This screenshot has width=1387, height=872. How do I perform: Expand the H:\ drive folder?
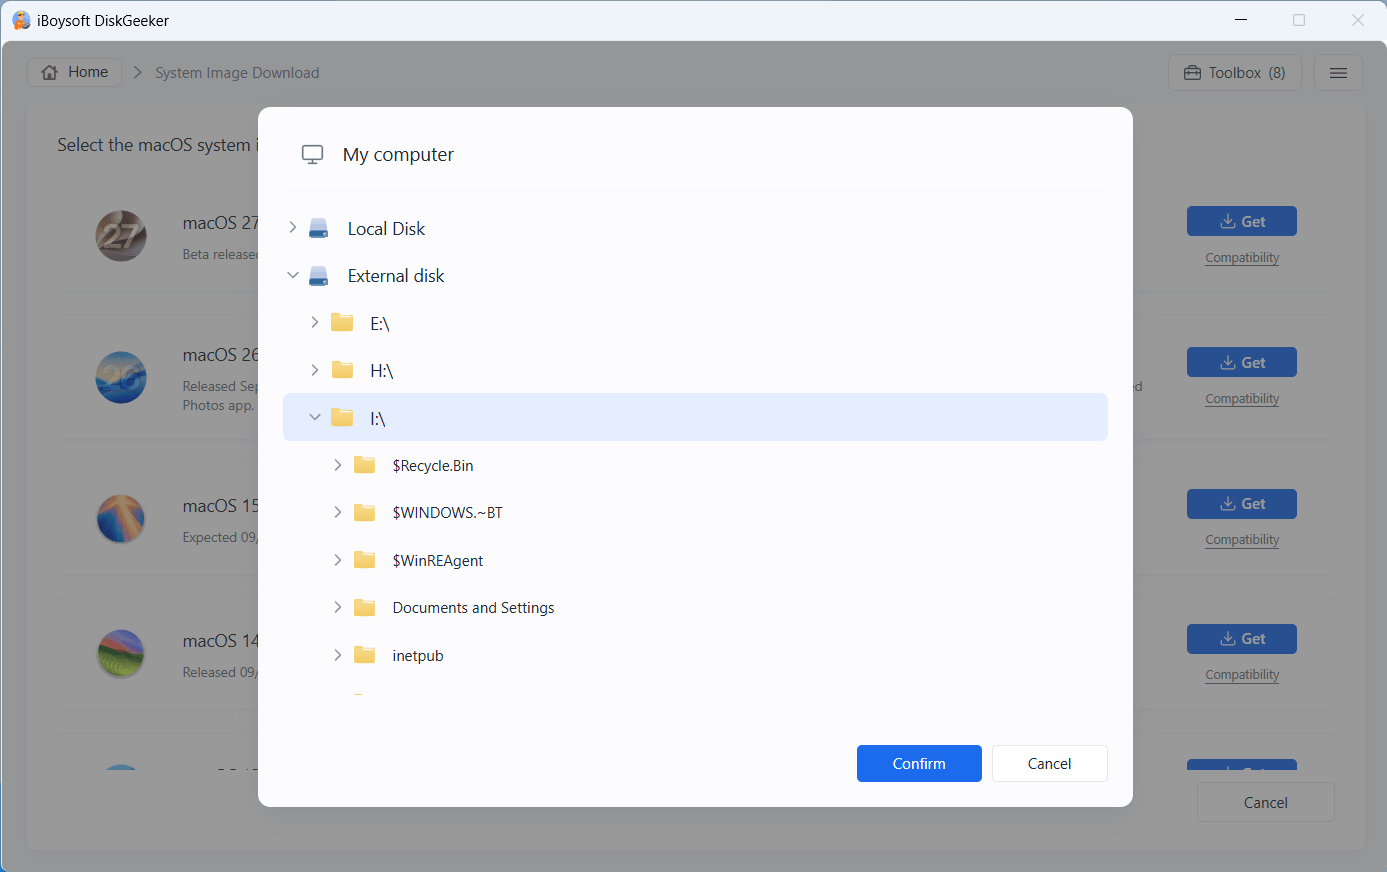315,370
